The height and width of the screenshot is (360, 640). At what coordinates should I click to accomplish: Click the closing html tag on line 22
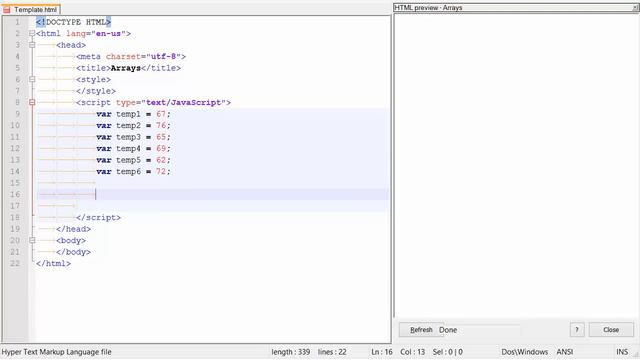53,263
